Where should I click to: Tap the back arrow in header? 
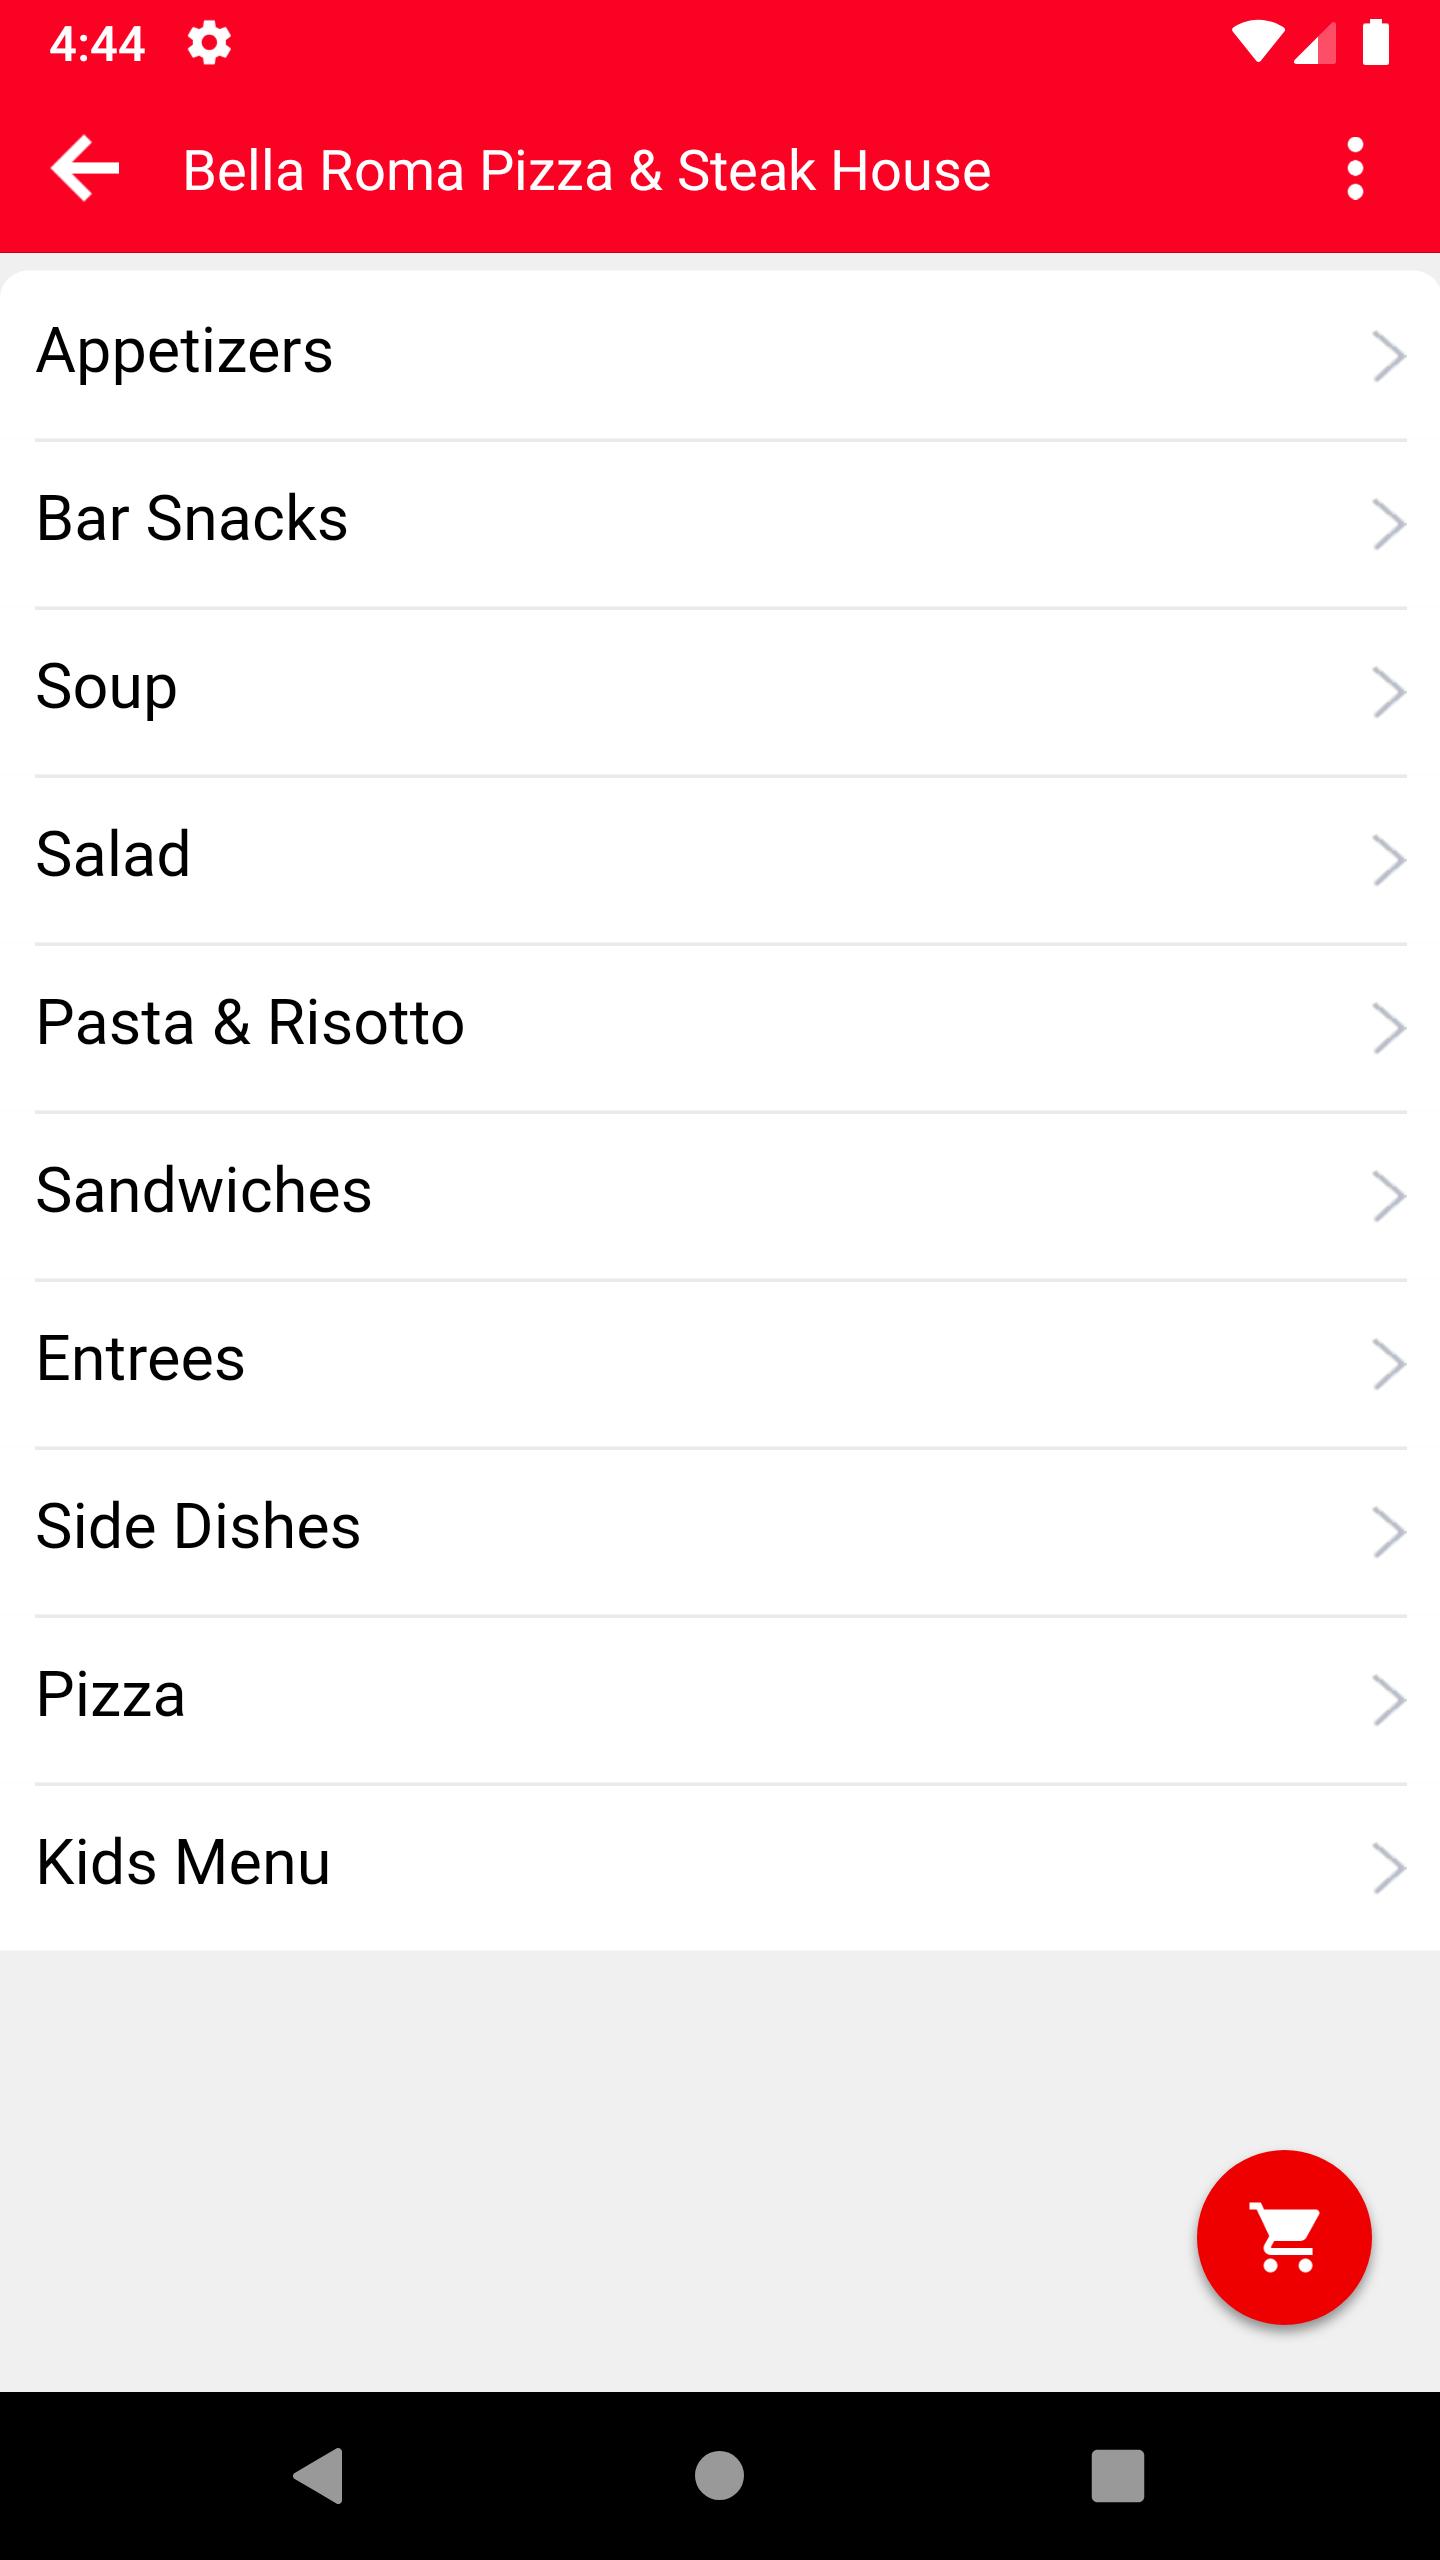pyautogui.click(x=85, y=169)
